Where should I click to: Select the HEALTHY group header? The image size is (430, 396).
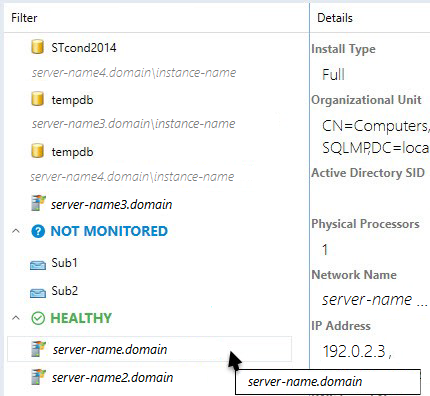[81, 318]
